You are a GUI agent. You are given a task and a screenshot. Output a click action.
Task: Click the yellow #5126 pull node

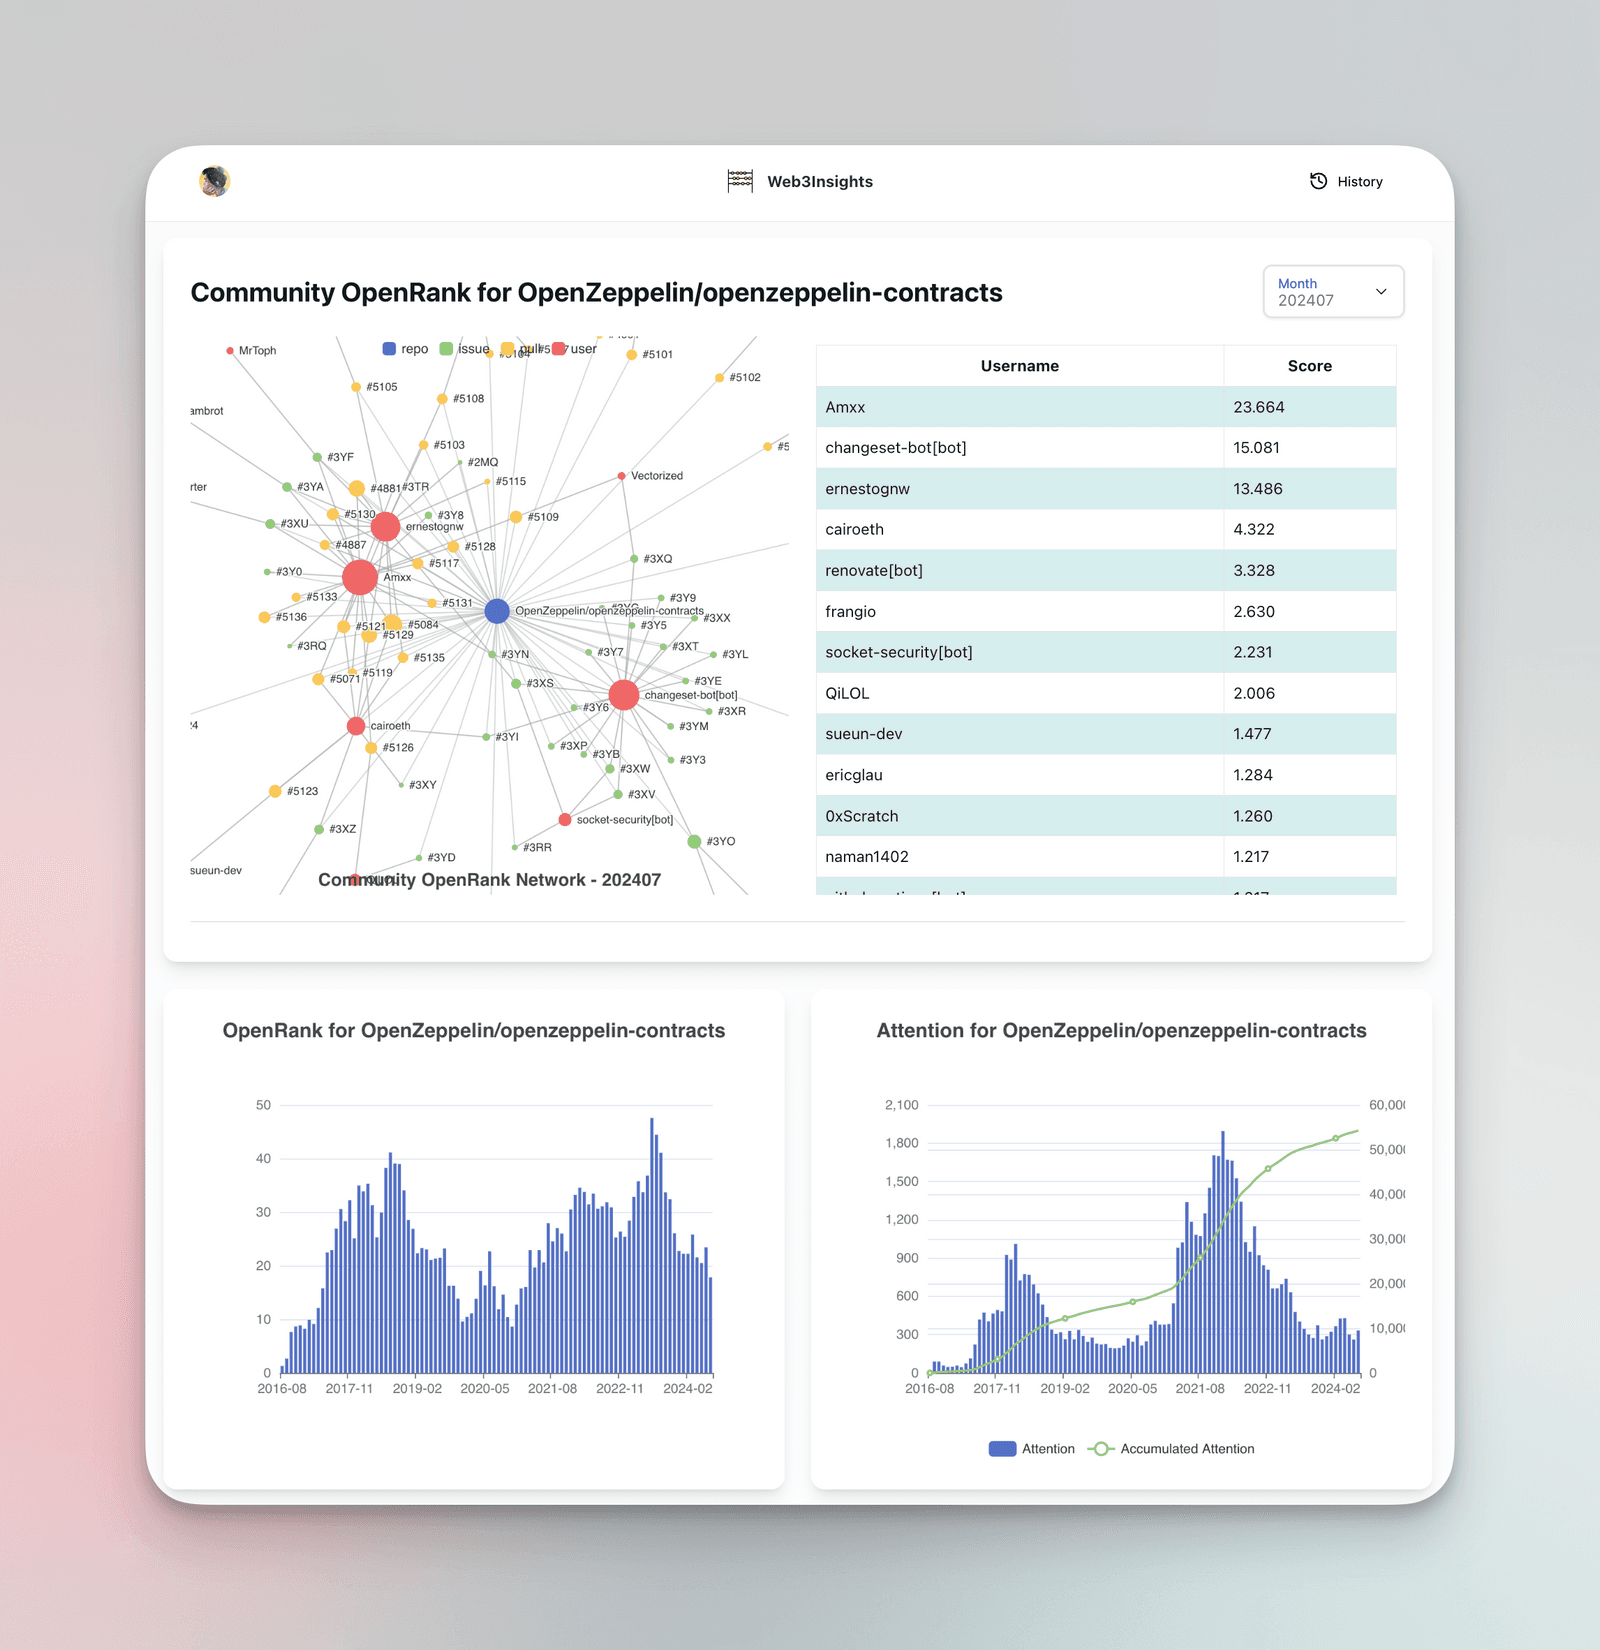coord(371,748)
